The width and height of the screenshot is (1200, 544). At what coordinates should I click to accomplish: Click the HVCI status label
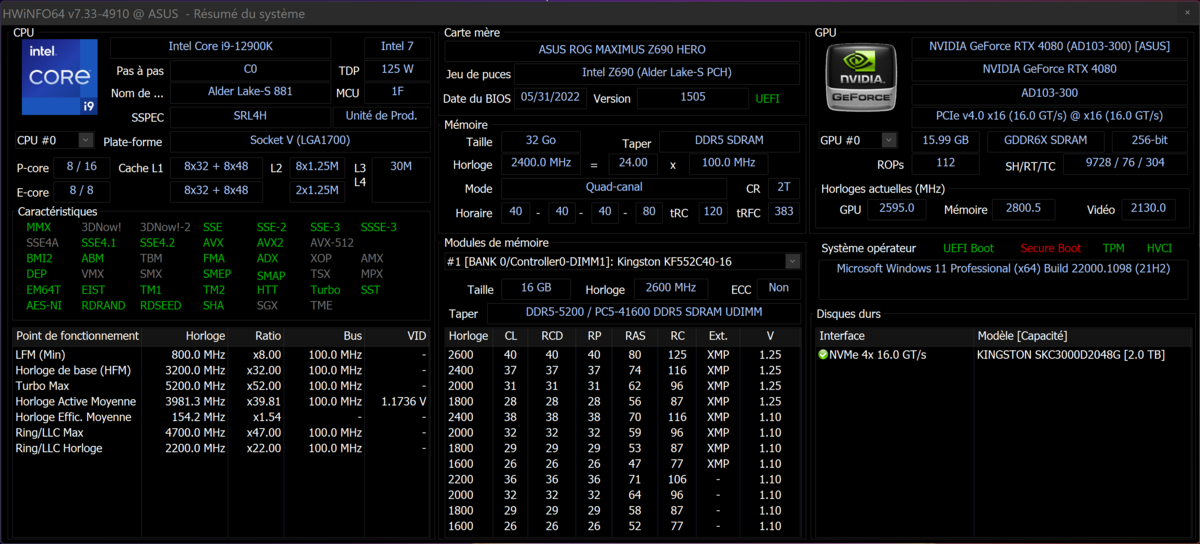coord(1159,248)
